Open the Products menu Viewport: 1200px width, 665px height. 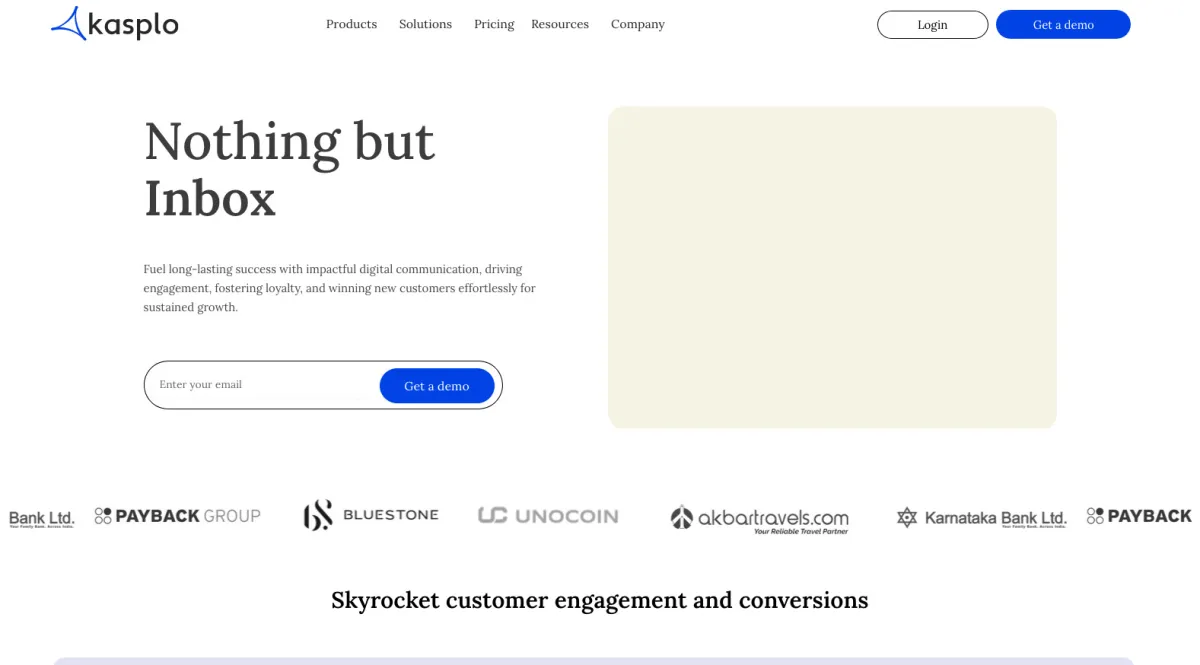(351, 24)
